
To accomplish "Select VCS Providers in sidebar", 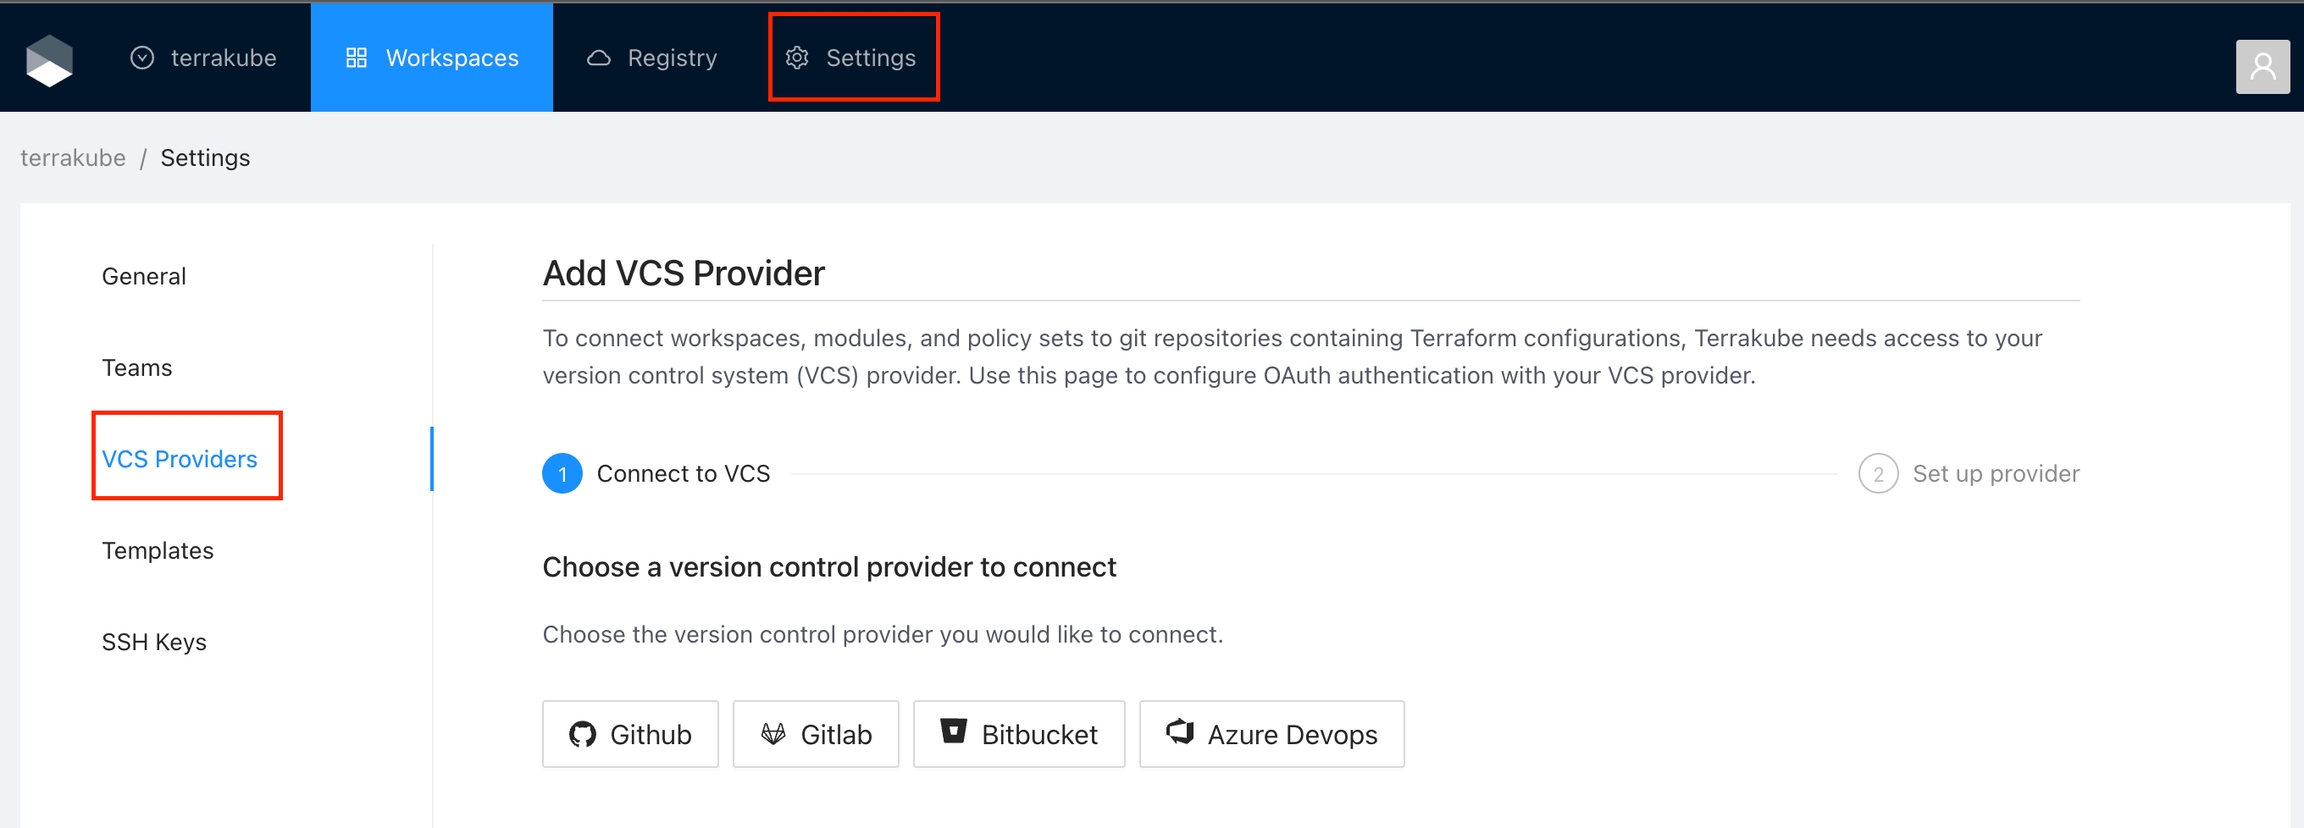I will 180,459.
